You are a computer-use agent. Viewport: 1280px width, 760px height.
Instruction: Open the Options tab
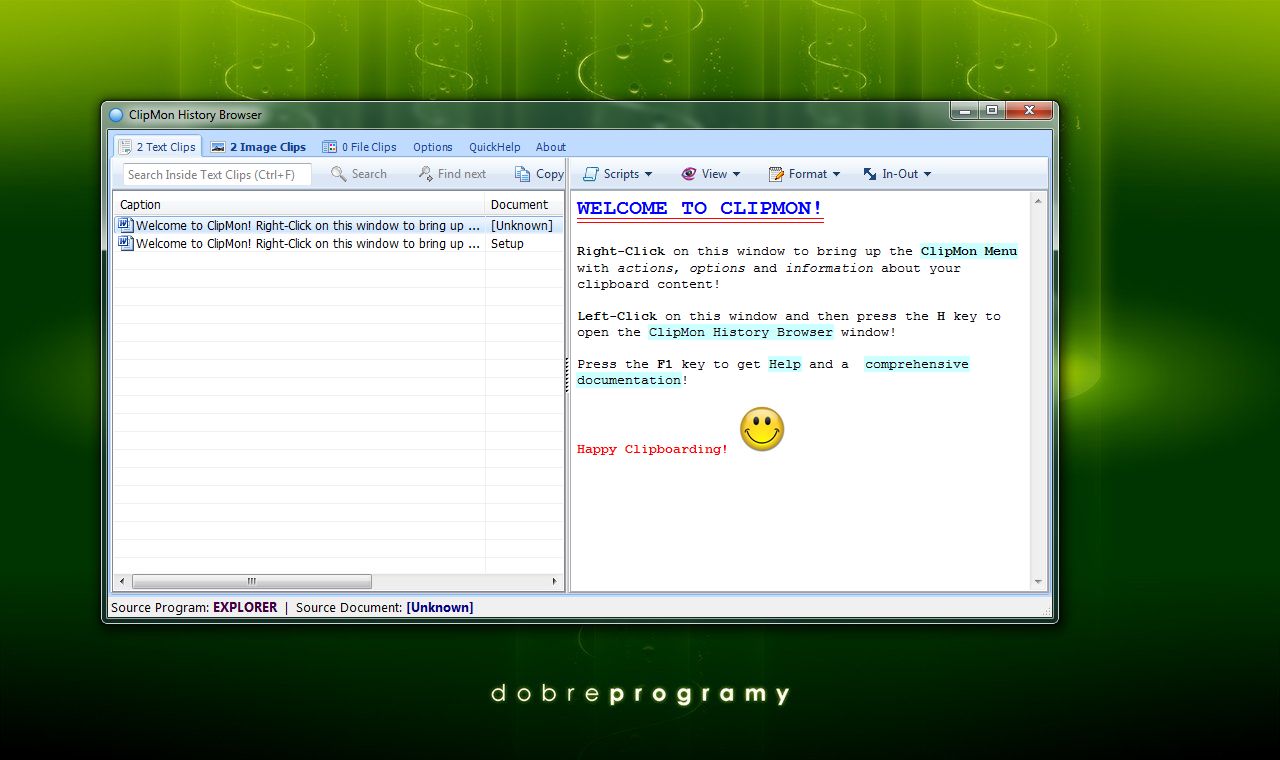(x=433, y=146)
